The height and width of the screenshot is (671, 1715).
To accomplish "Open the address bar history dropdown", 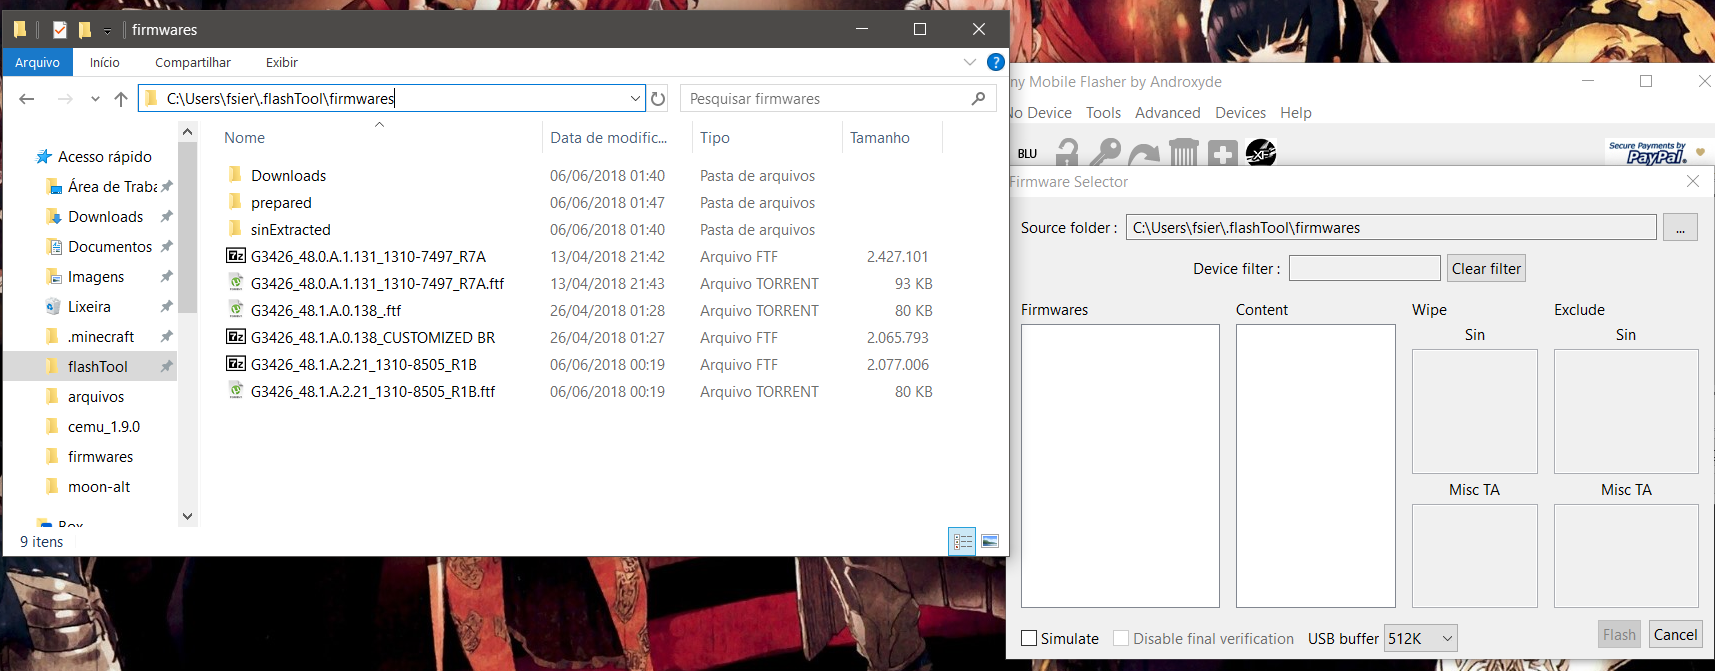I will coord(635,98).
